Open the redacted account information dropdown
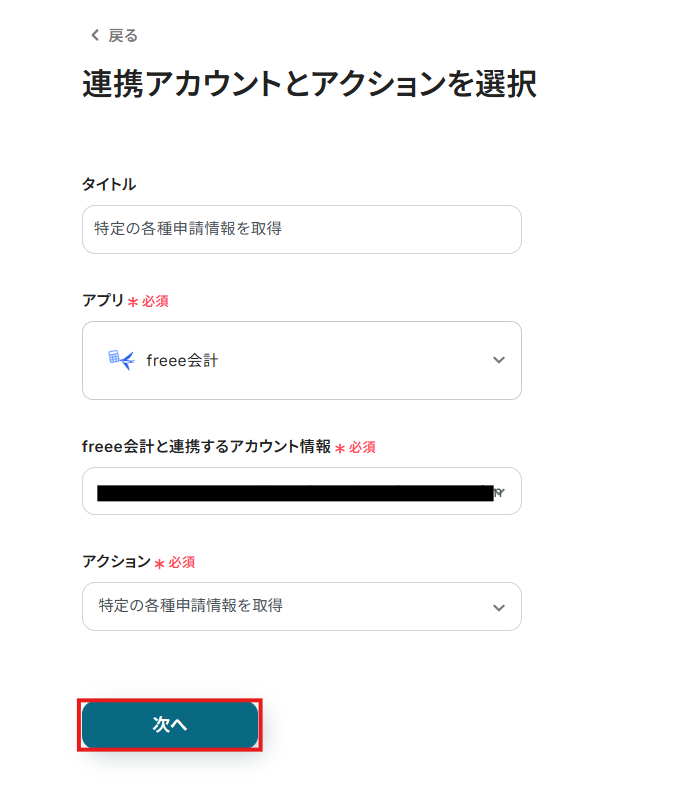This screenshot has width=680, height=799. coord(302,491)
